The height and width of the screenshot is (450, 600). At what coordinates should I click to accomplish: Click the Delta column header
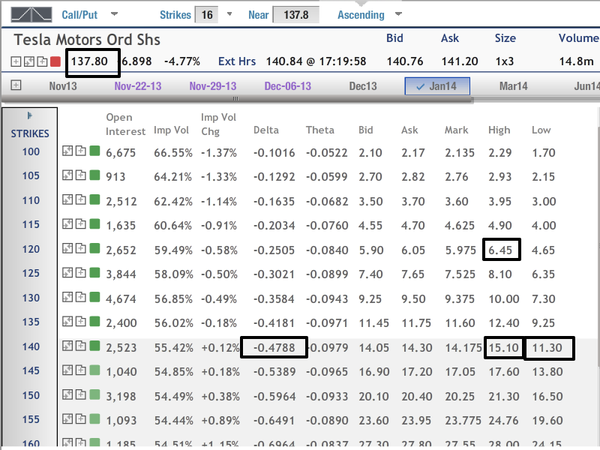coord(266,130)
